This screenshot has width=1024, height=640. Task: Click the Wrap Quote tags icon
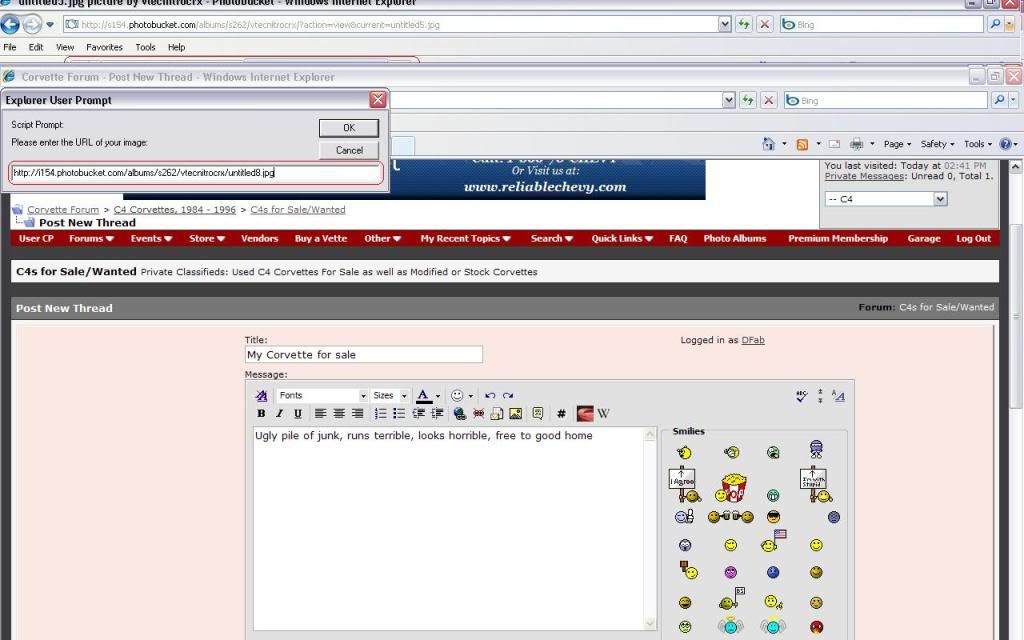point(538,413)
